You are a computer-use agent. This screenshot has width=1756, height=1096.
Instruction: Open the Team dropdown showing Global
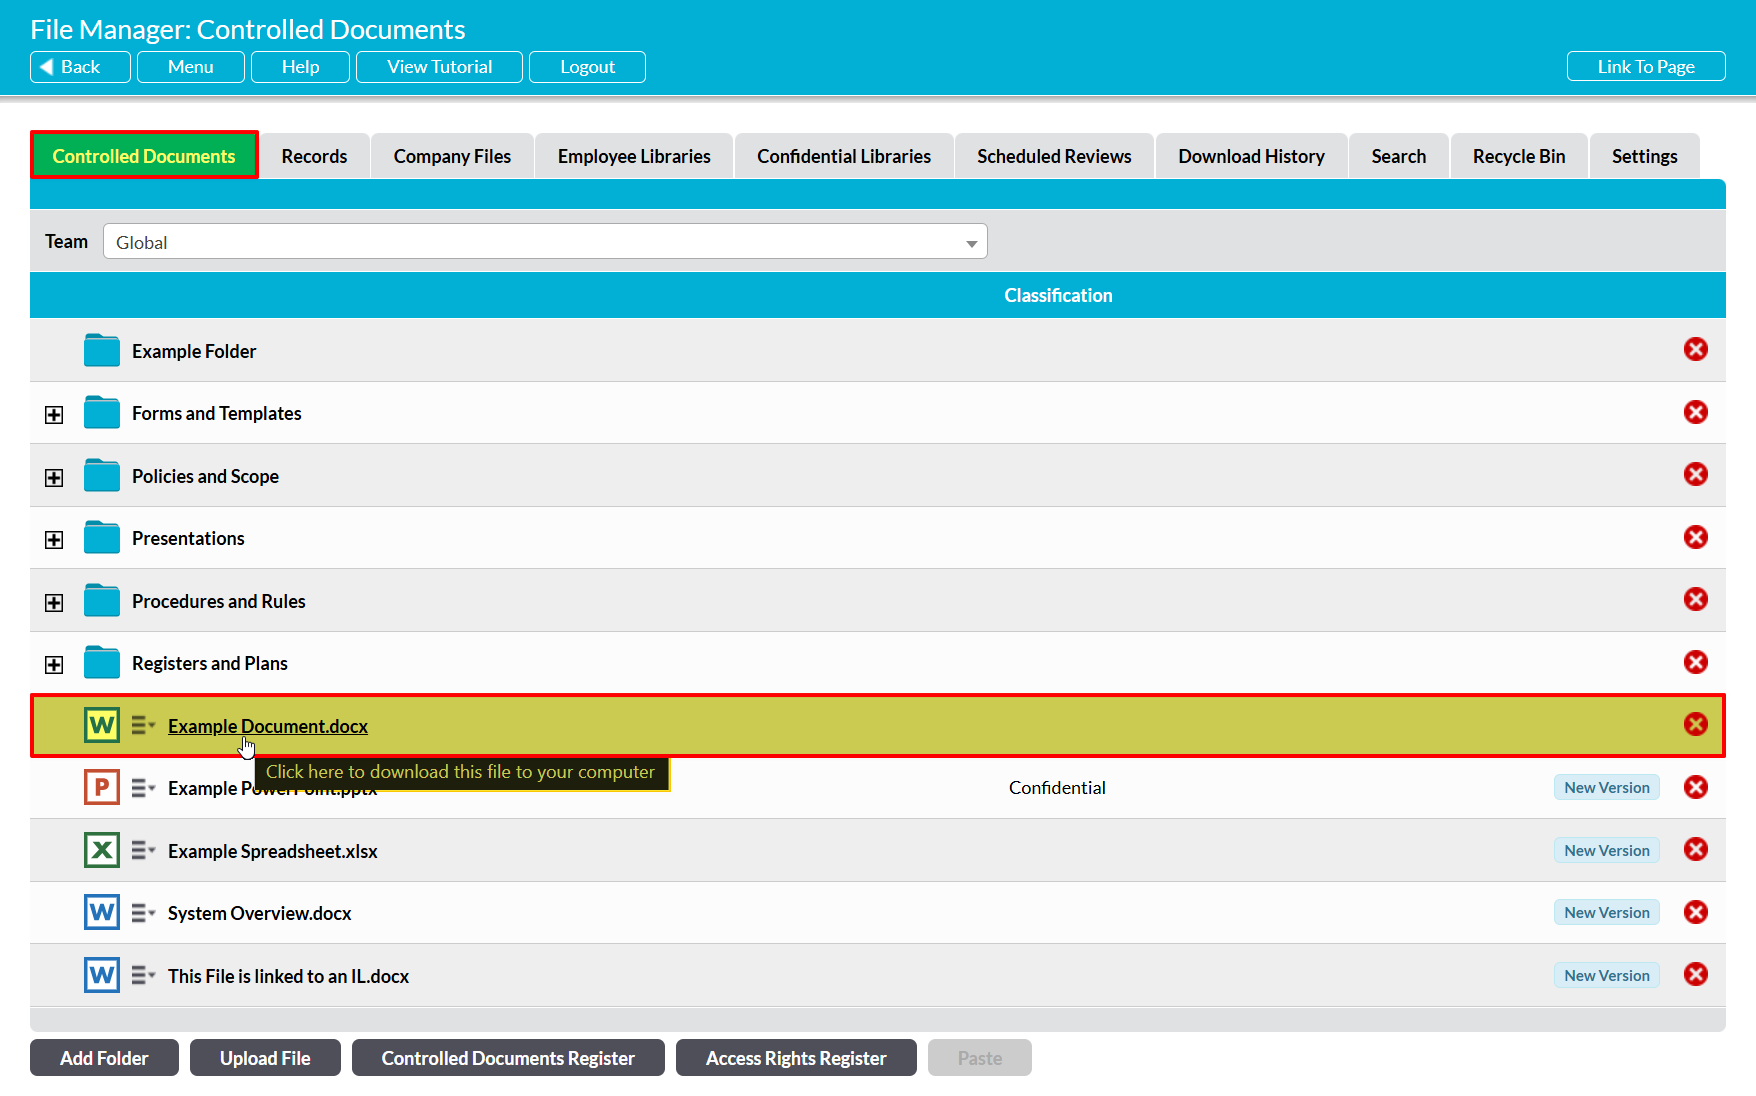pos(545,242)
